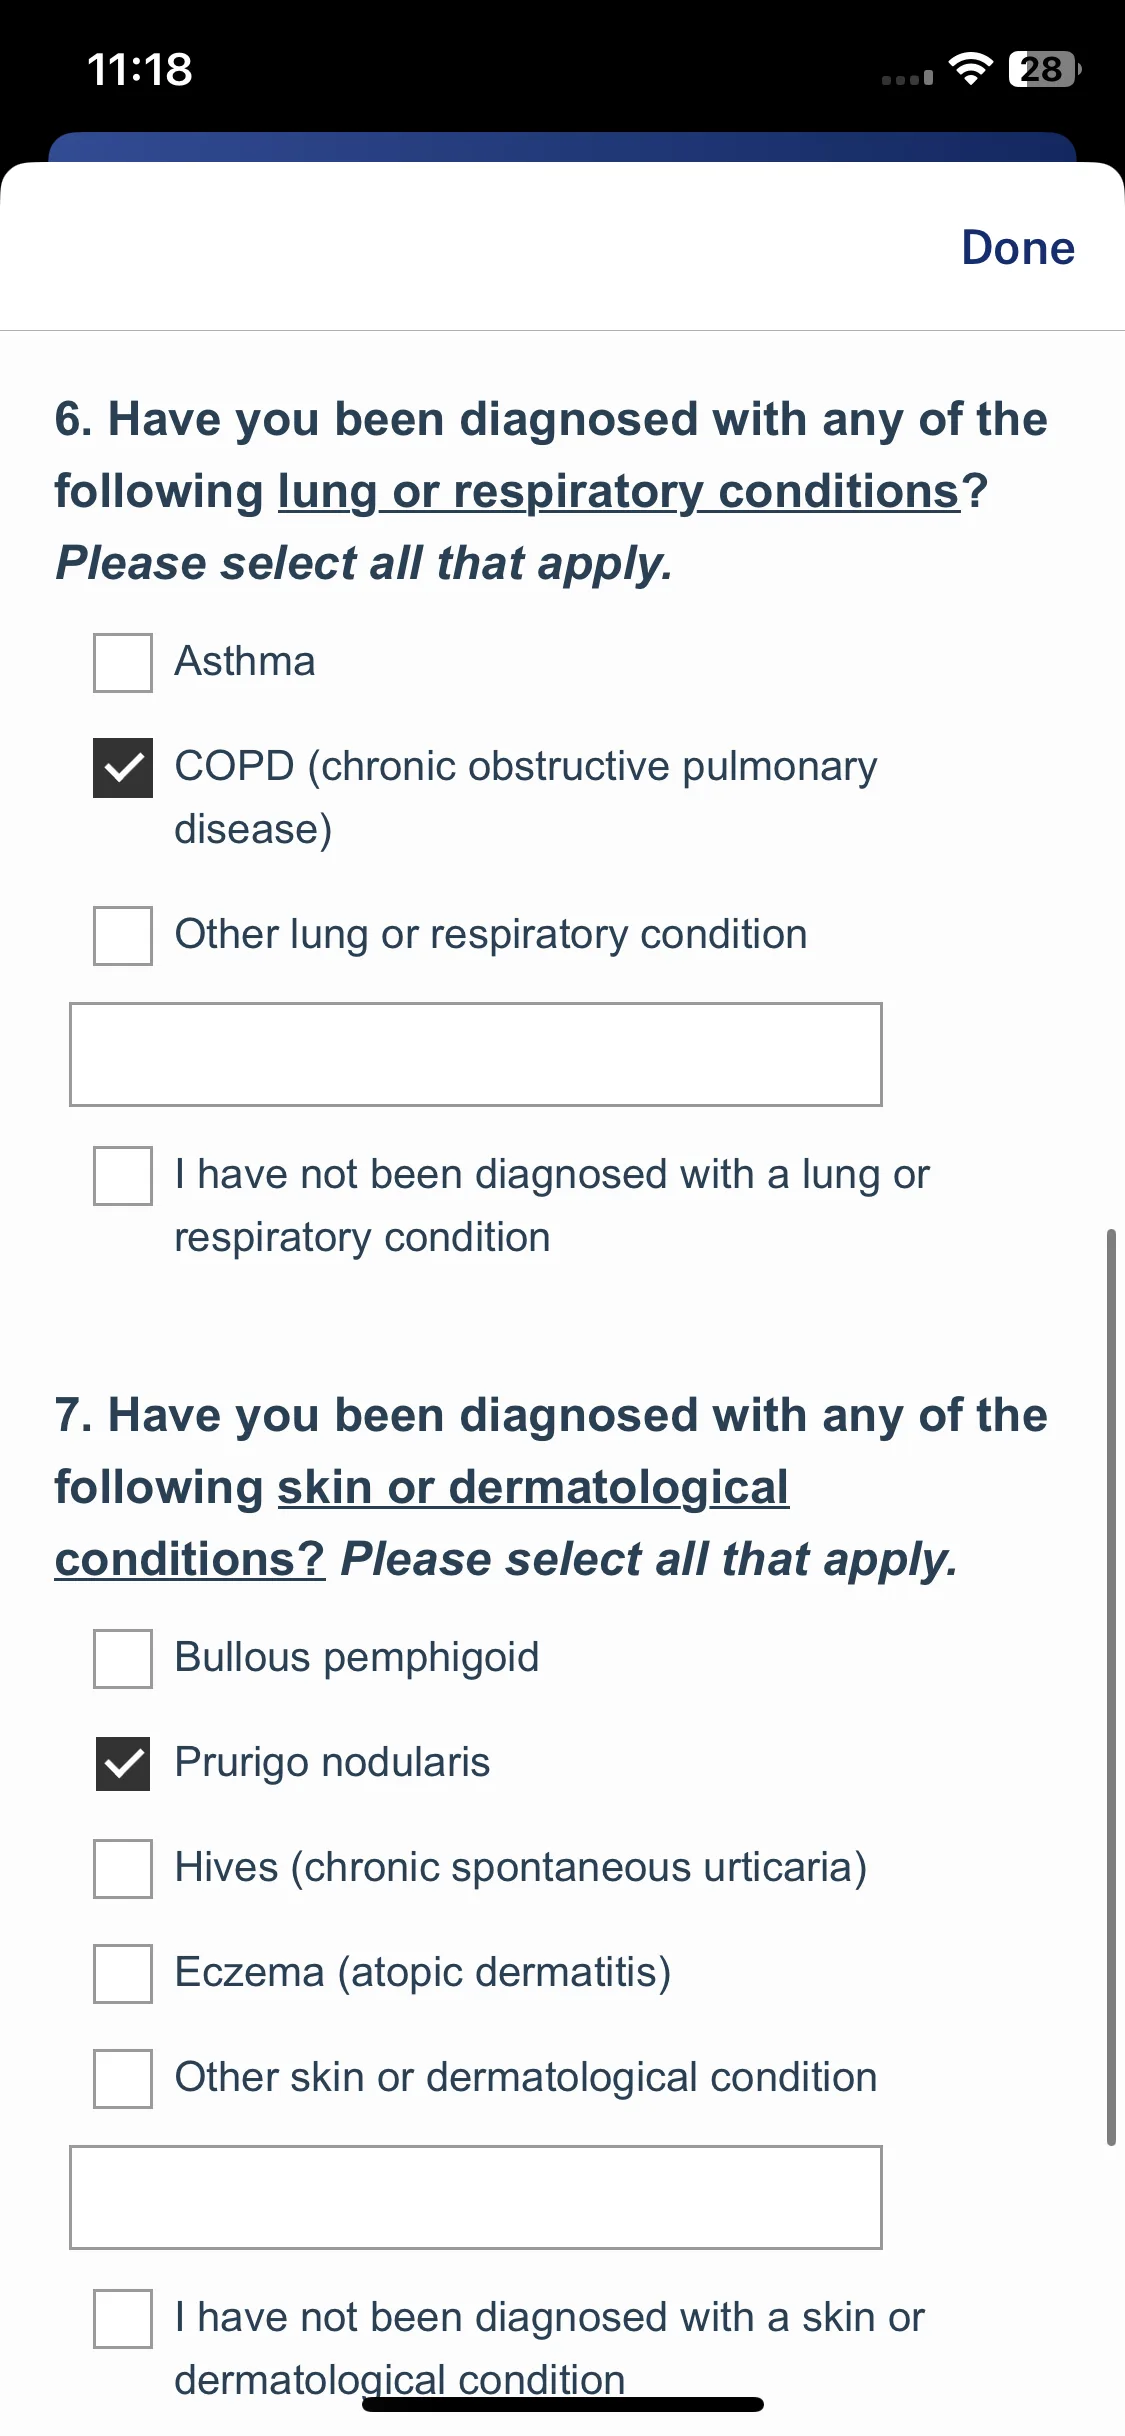Image resolution: width=1125 pixels, height=2436 pixels.
Task: Tap the battery indicator icon
Action: tap(1045, 69)
